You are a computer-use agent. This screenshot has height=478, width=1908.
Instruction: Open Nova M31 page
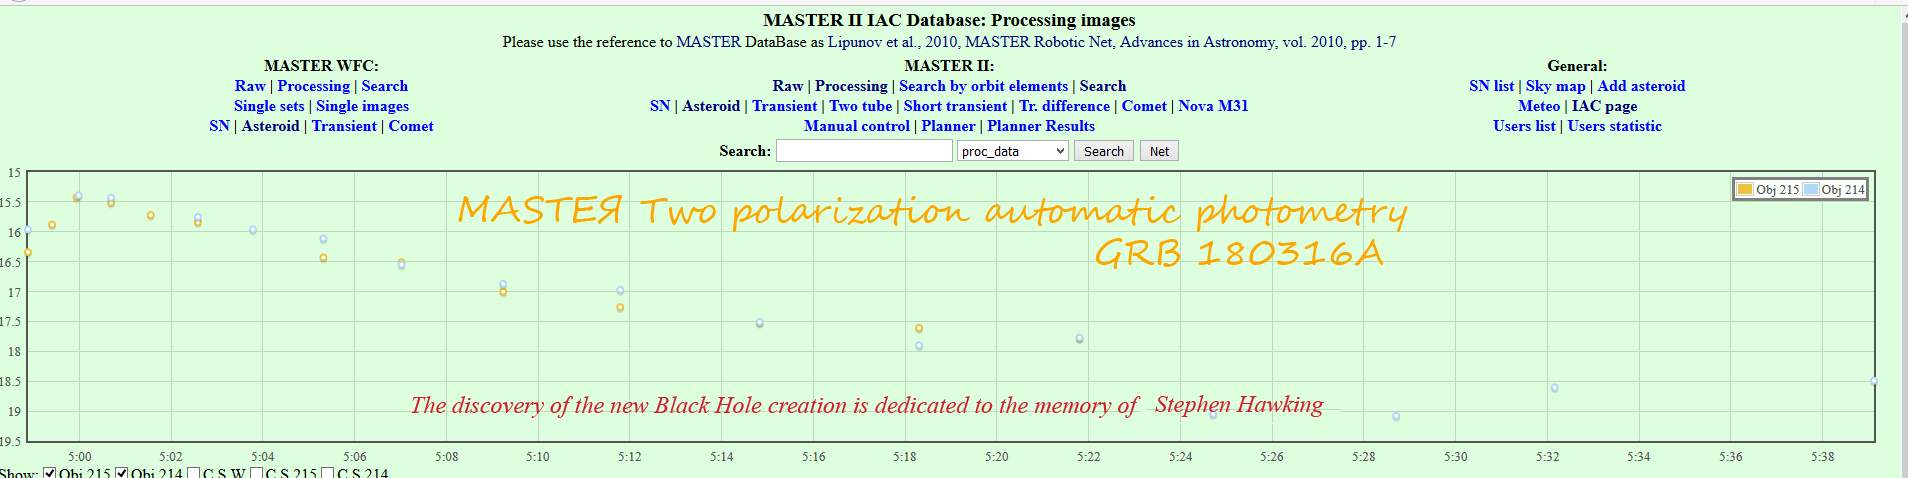pos(1213,106)
